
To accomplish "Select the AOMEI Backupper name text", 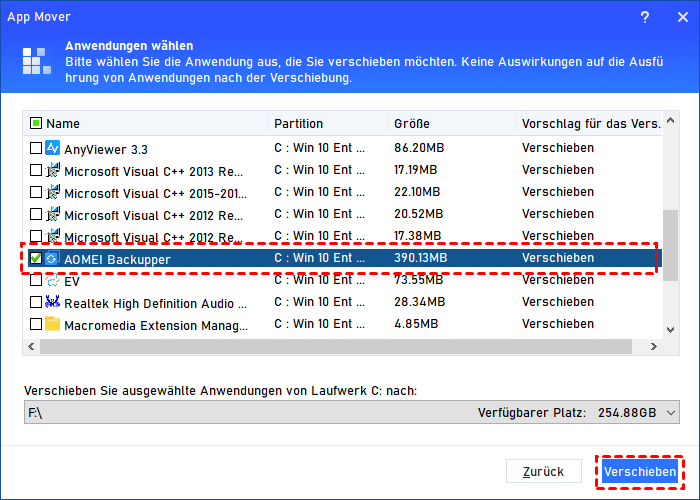I will click(117, 259).
